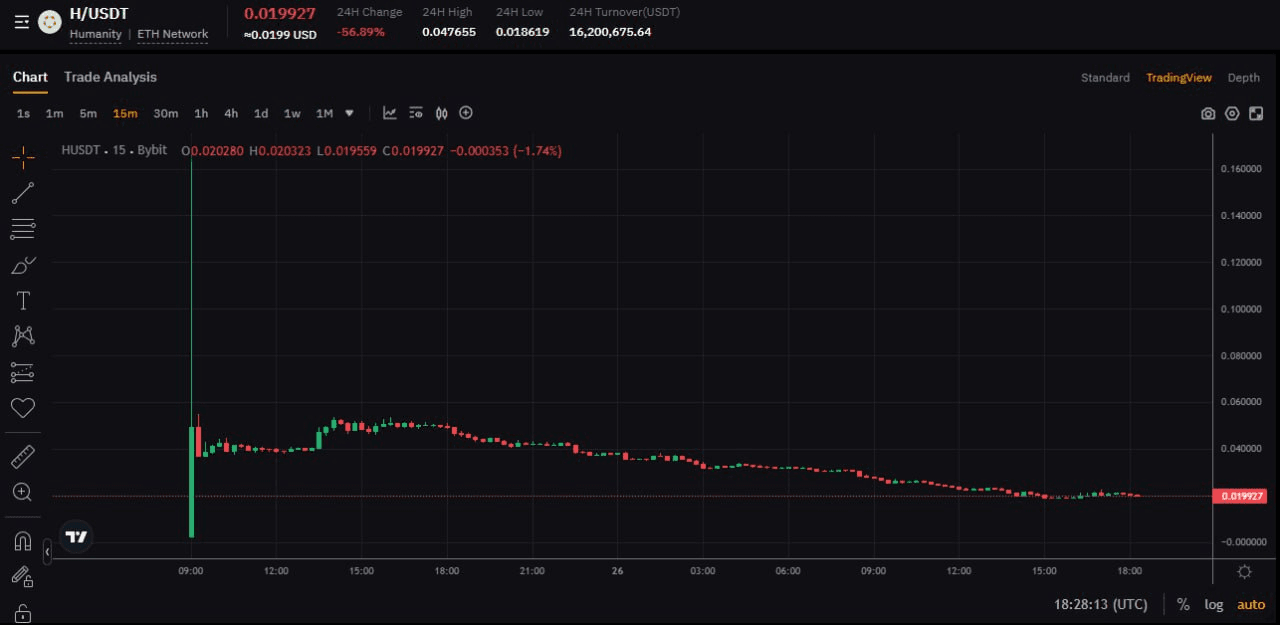Open chart settings gear hexagon icon
The image size is (1280, 625).
coord(1232,114)
